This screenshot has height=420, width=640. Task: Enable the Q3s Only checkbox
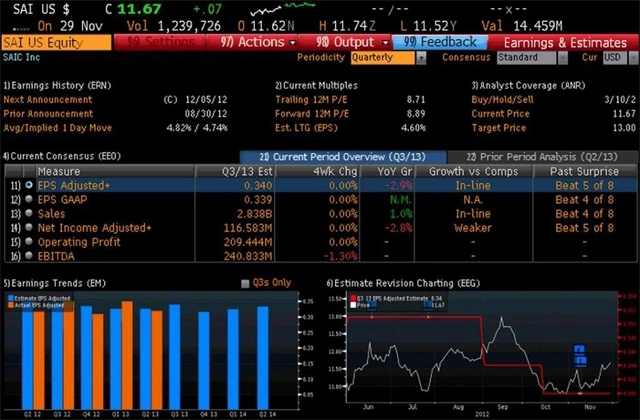247,283
